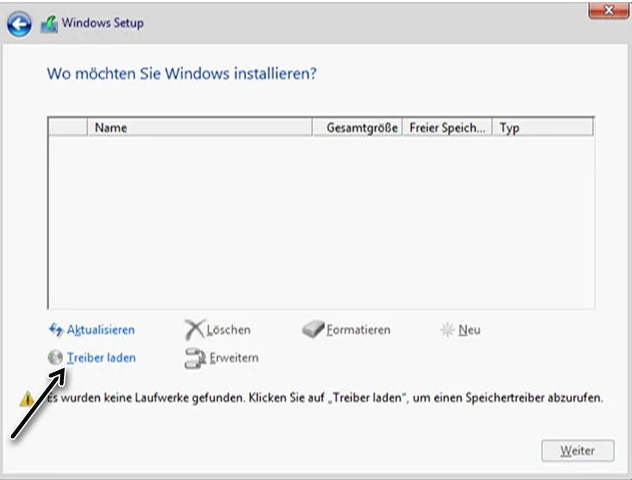Click the 'Es wurden keine Laufwerke gefunden' message
Viewport: 632px width, 480px height.
[x=325, y=398]
